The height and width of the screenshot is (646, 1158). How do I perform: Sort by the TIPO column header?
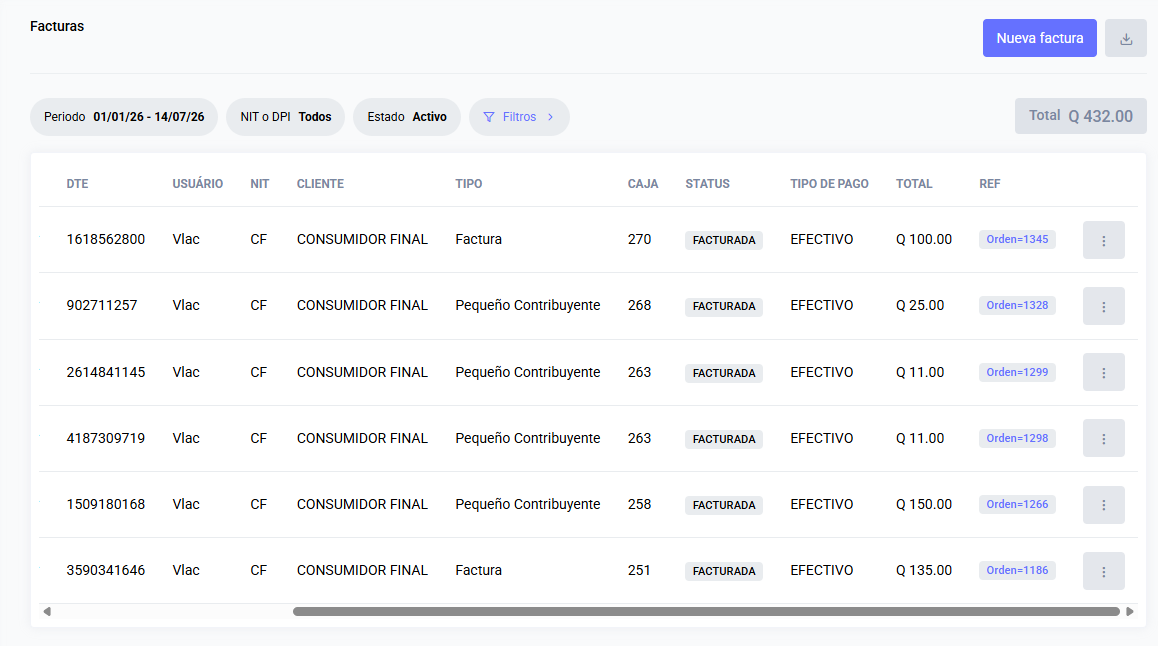point(469,184)
